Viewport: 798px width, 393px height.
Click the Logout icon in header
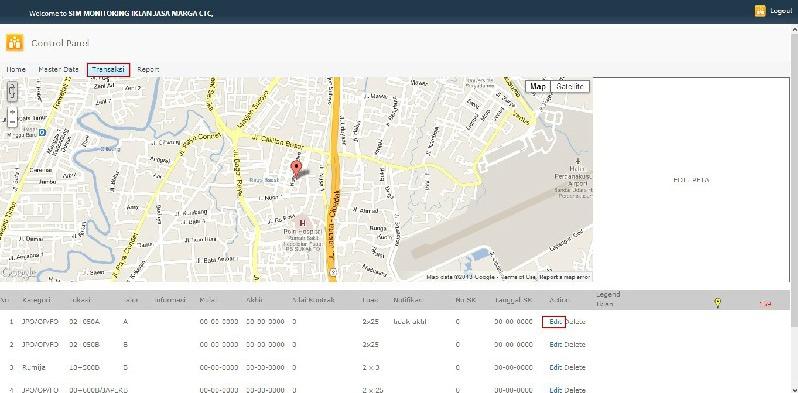[760, 11]
